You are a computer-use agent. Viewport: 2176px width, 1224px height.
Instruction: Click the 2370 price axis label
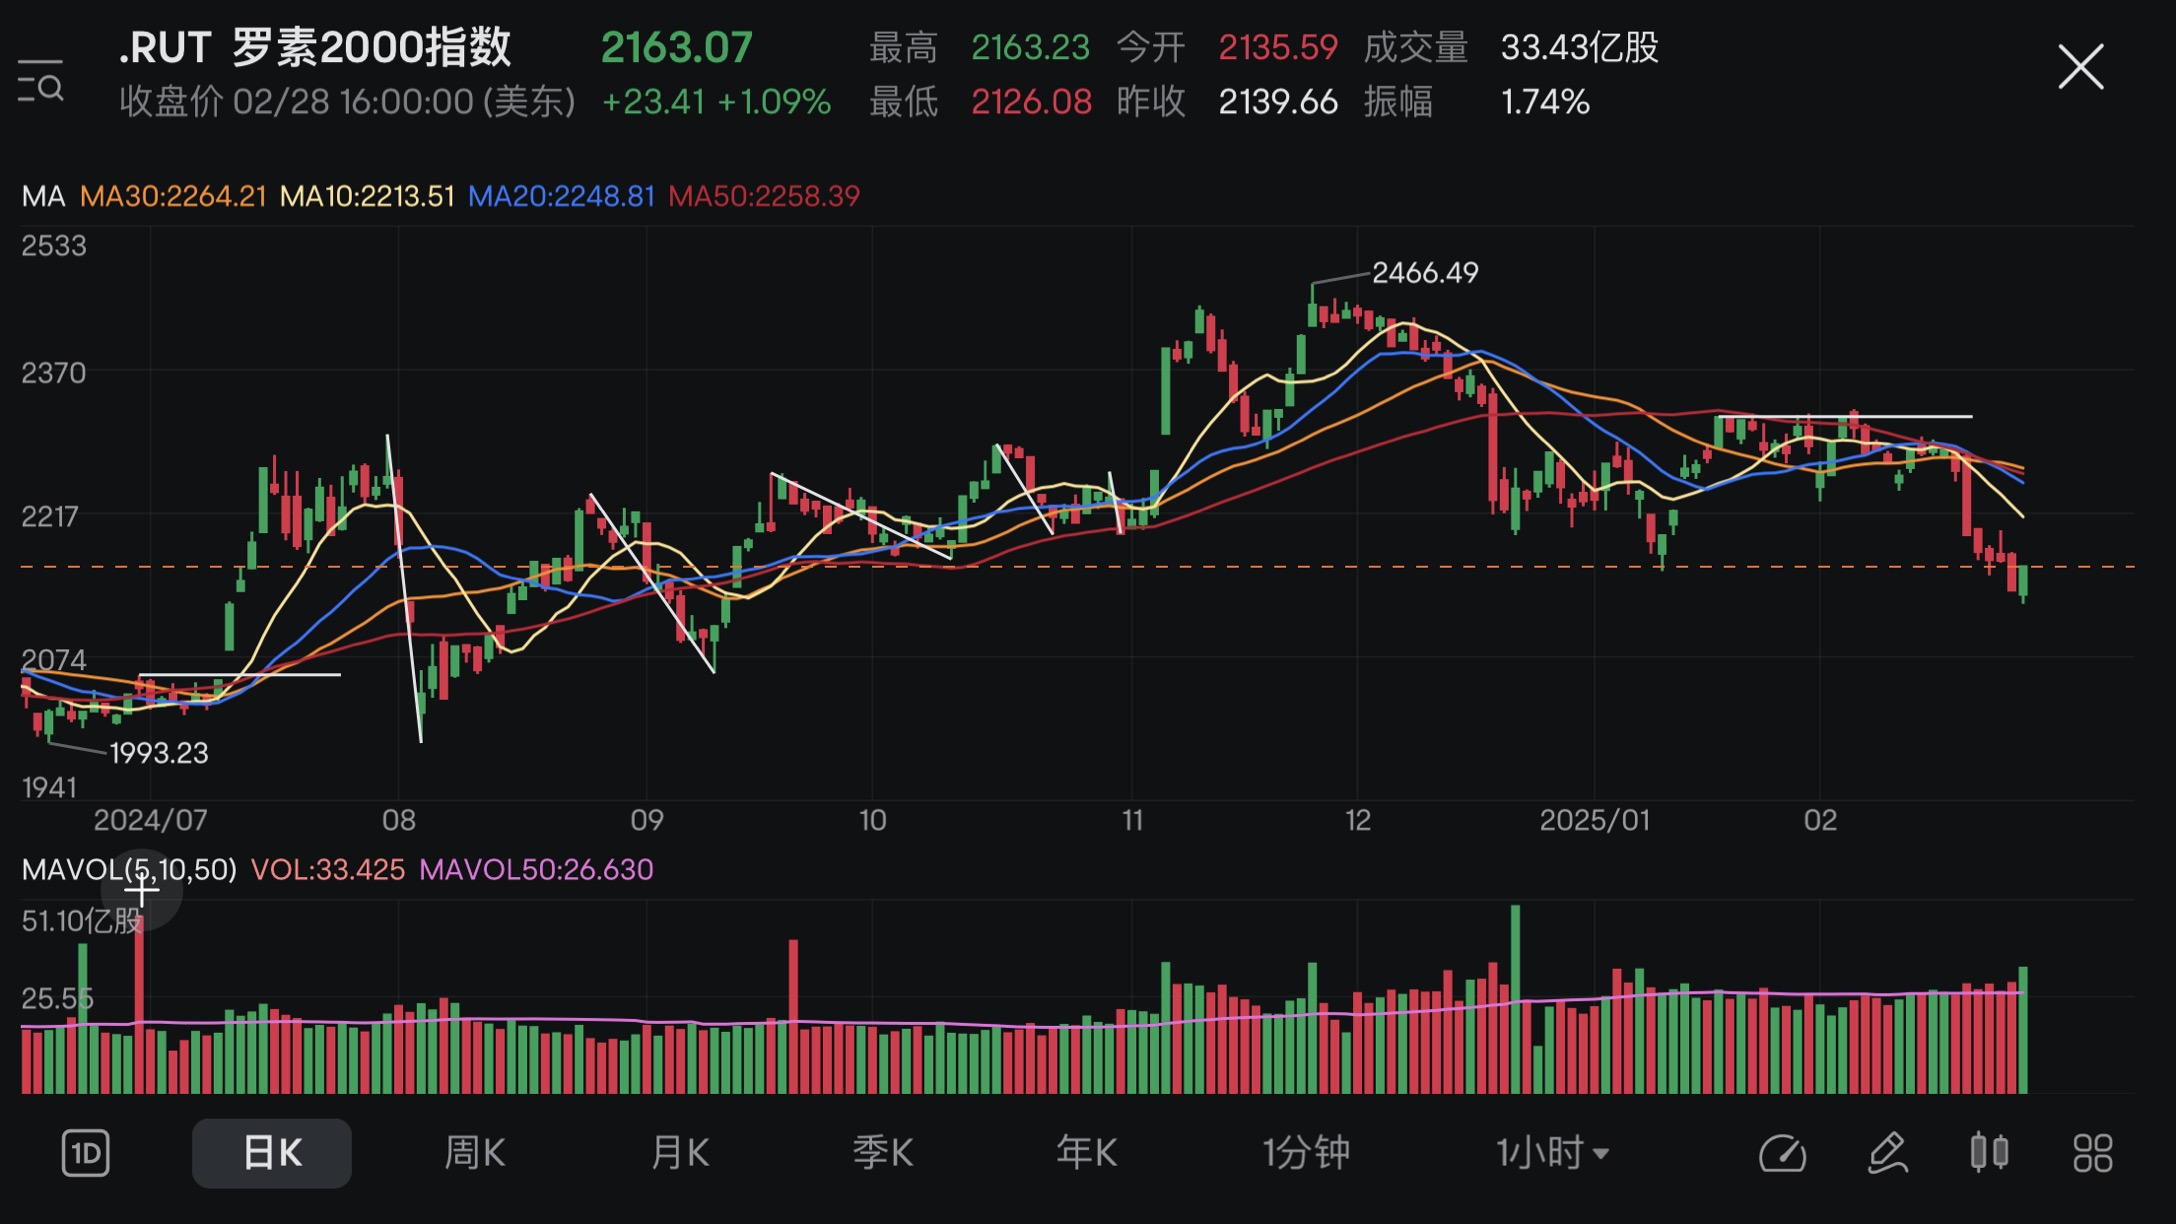click(x=54, y=372)
